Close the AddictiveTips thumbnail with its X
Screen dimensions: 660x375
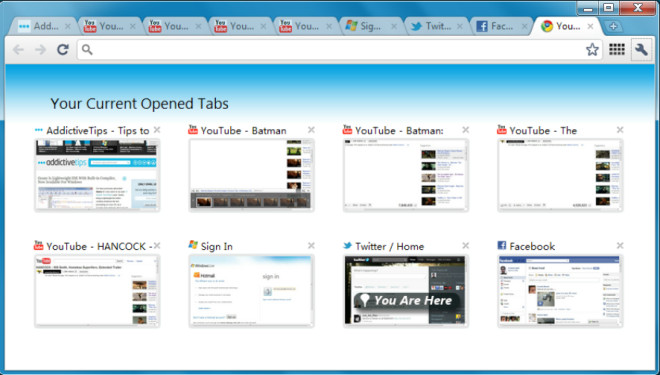pyautogui.click(x=157, y=130)
